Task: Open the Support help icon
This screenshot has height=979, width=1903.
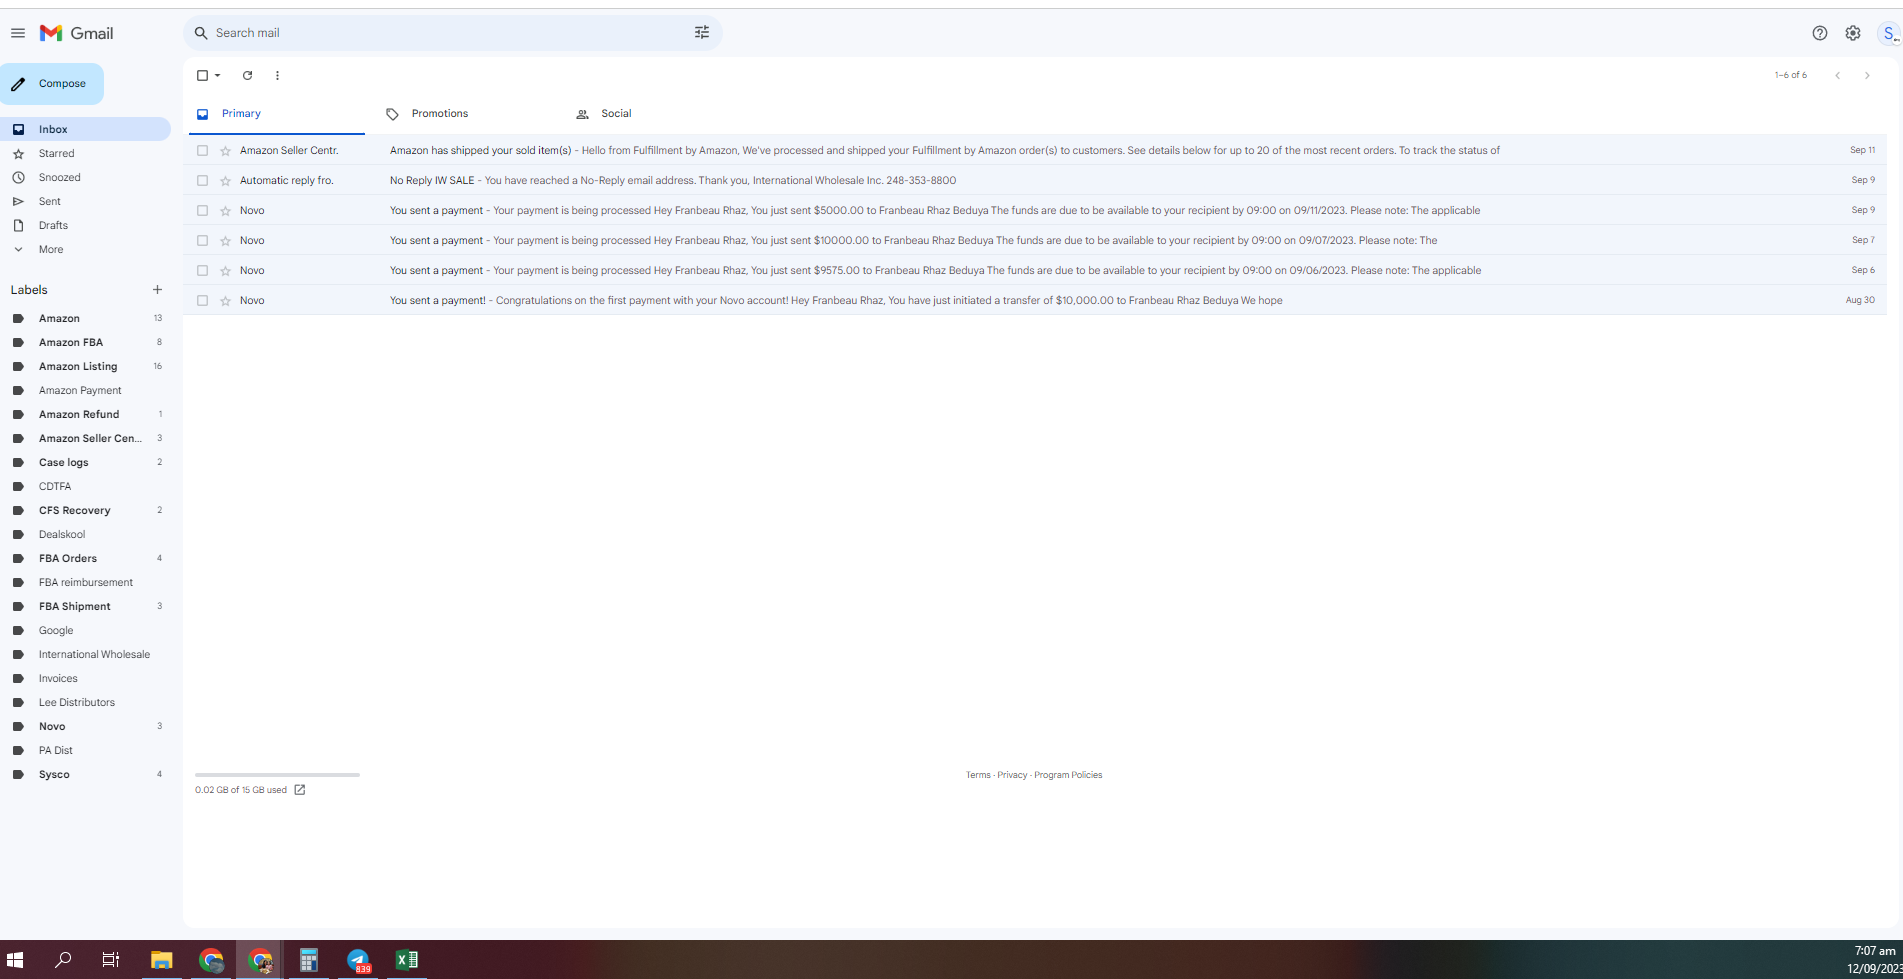Action: [1820, 33]
